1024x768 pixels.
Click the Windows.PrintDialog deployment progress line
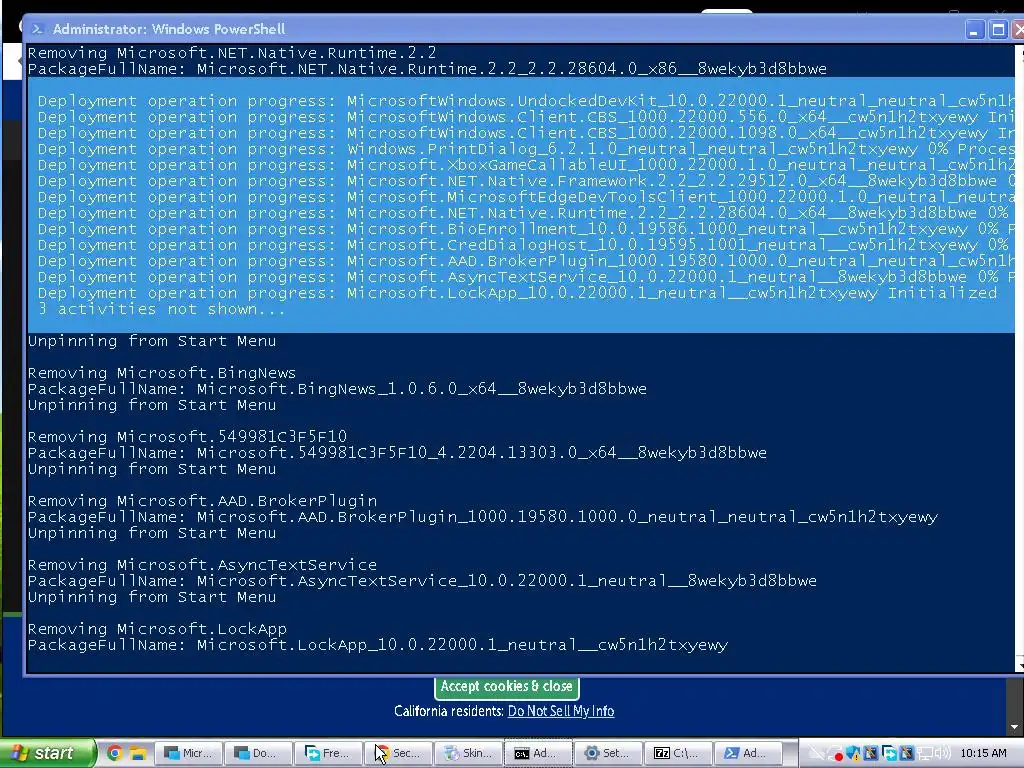[x=526, y=150]
